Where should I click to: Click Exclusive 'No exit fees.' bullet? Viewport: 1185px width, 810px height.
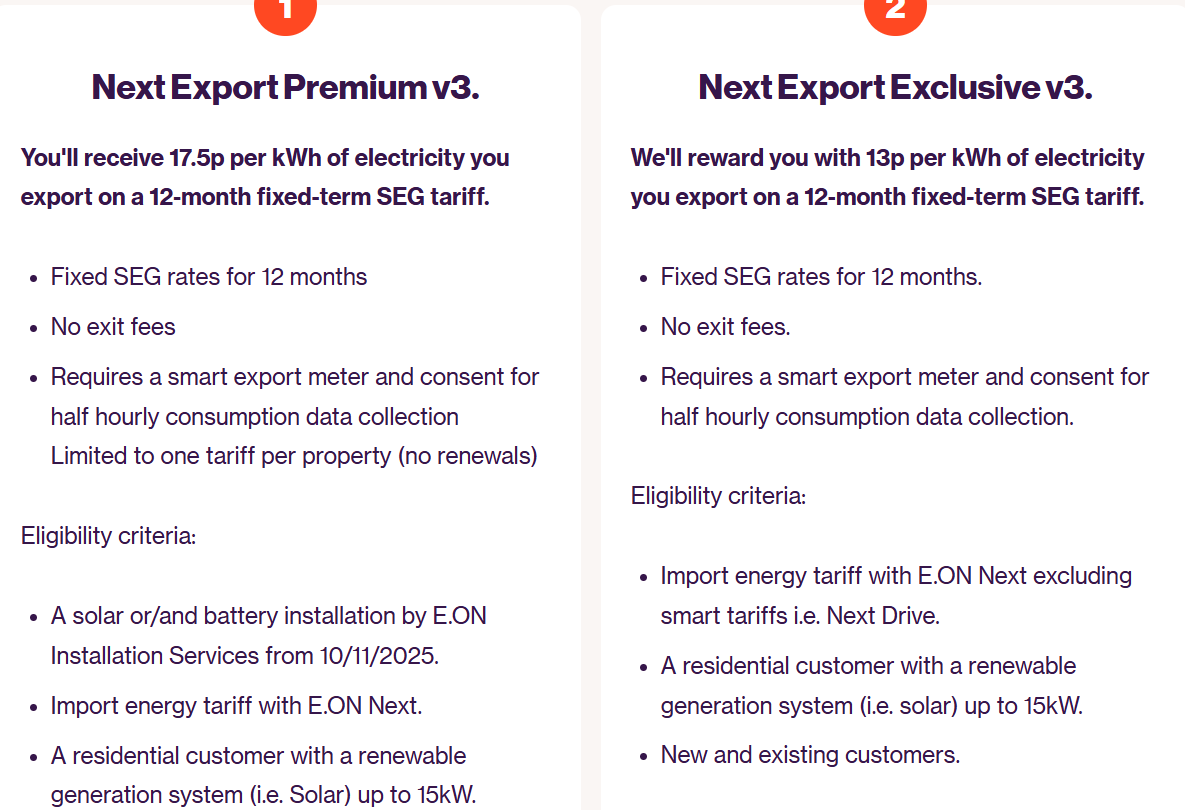726,326
